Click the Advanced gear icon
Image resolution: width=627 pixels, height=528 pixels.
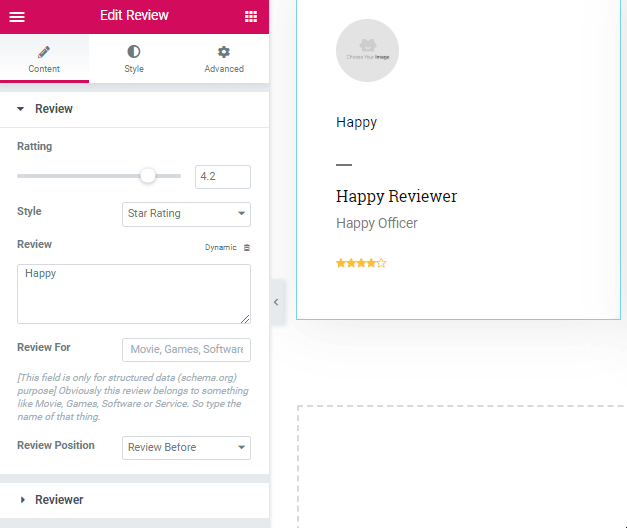(x=224, y=52)
